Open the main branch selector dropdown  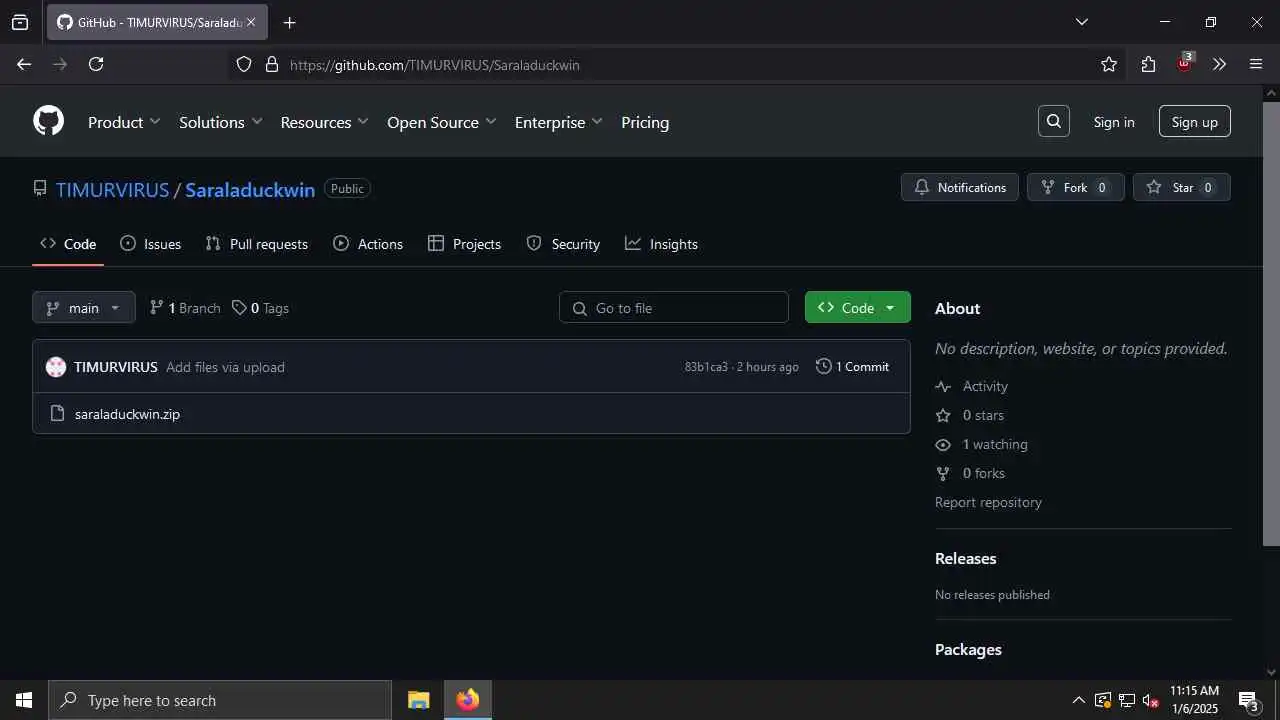tap(84, 308)
